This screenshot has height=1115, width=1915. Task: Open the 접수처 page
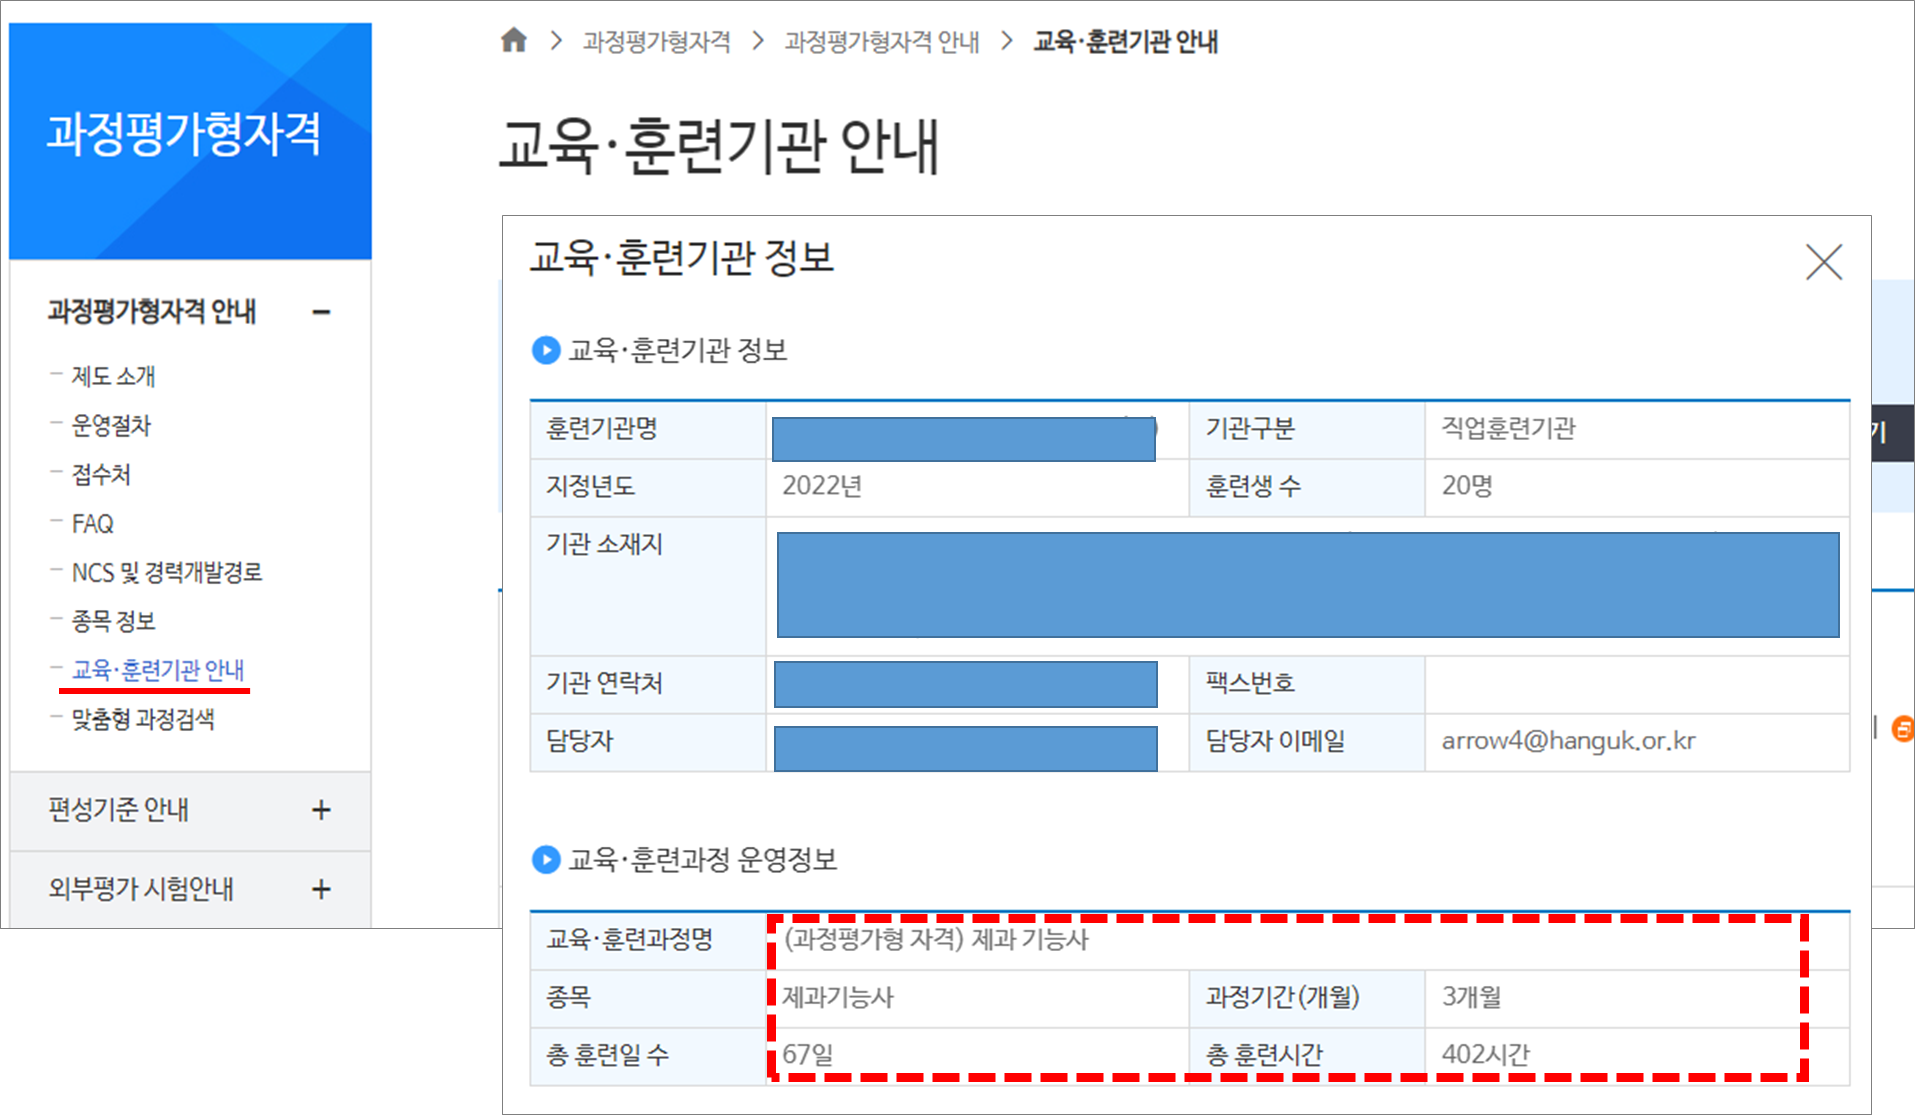pyautogui.click(x=103, y=474)
